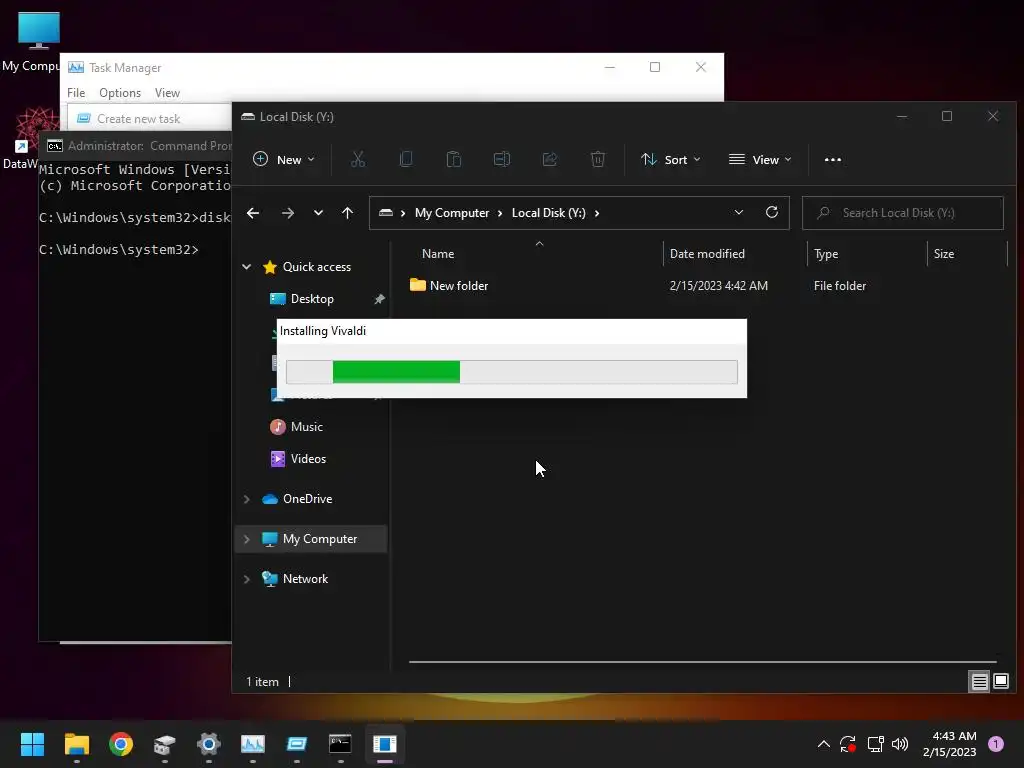Viewport: 1024px width, 768px height.
Task: Switch to large thumbnails view icon
Action: (1001, 682)
